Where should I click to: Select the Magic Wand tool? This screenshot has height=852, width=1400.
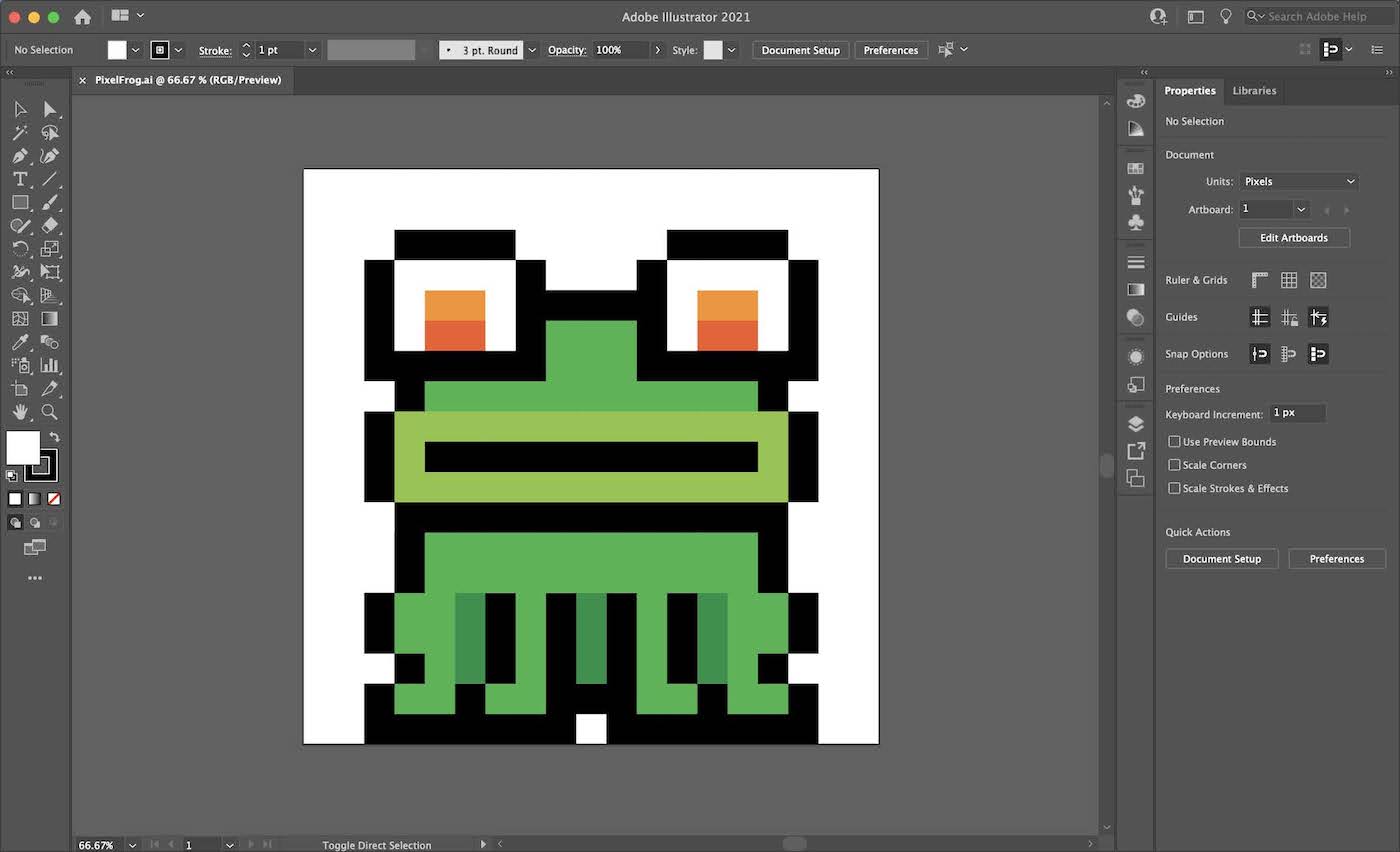(x=18, y=132)
